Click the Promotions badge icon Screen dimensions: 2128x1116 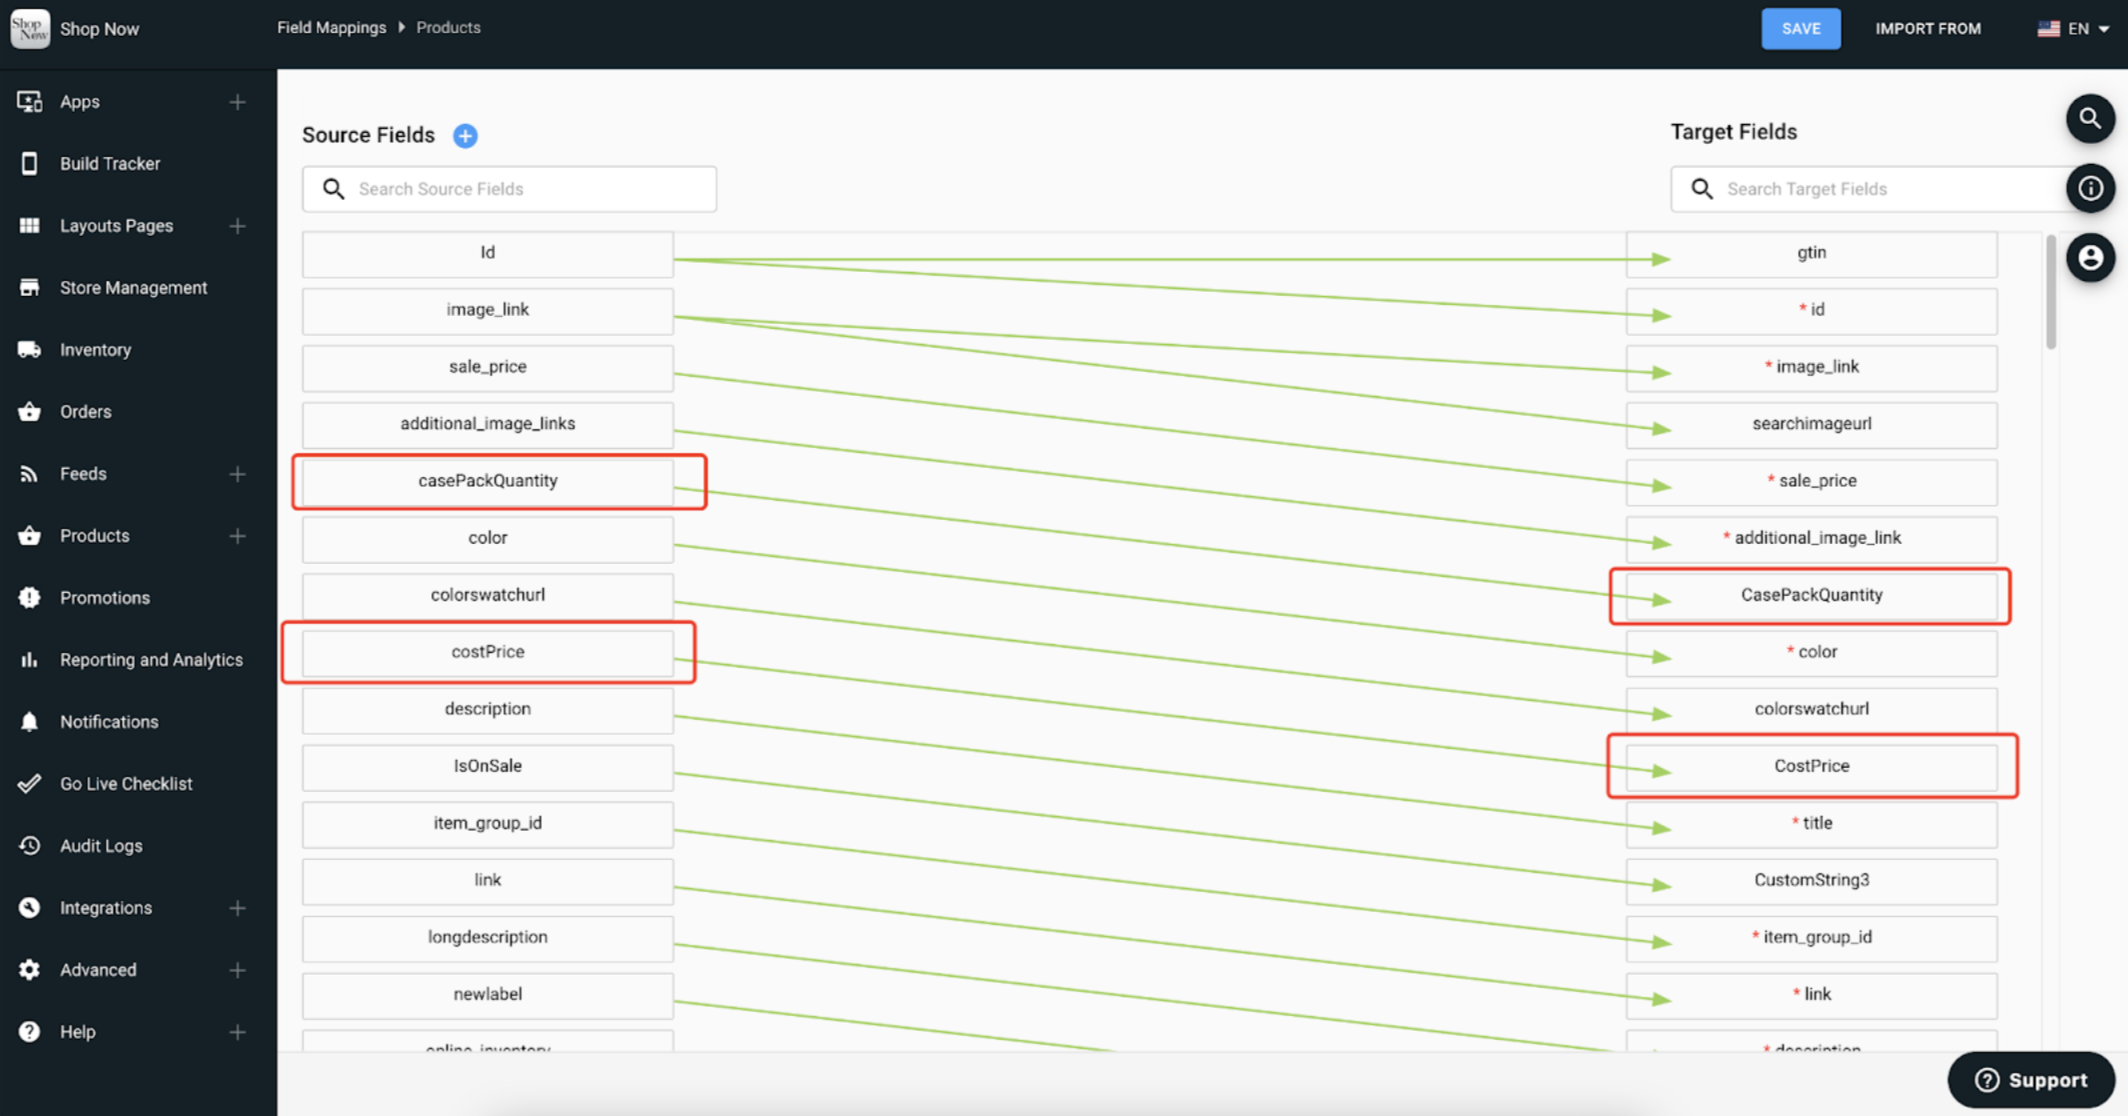click(x=29, y=598)
